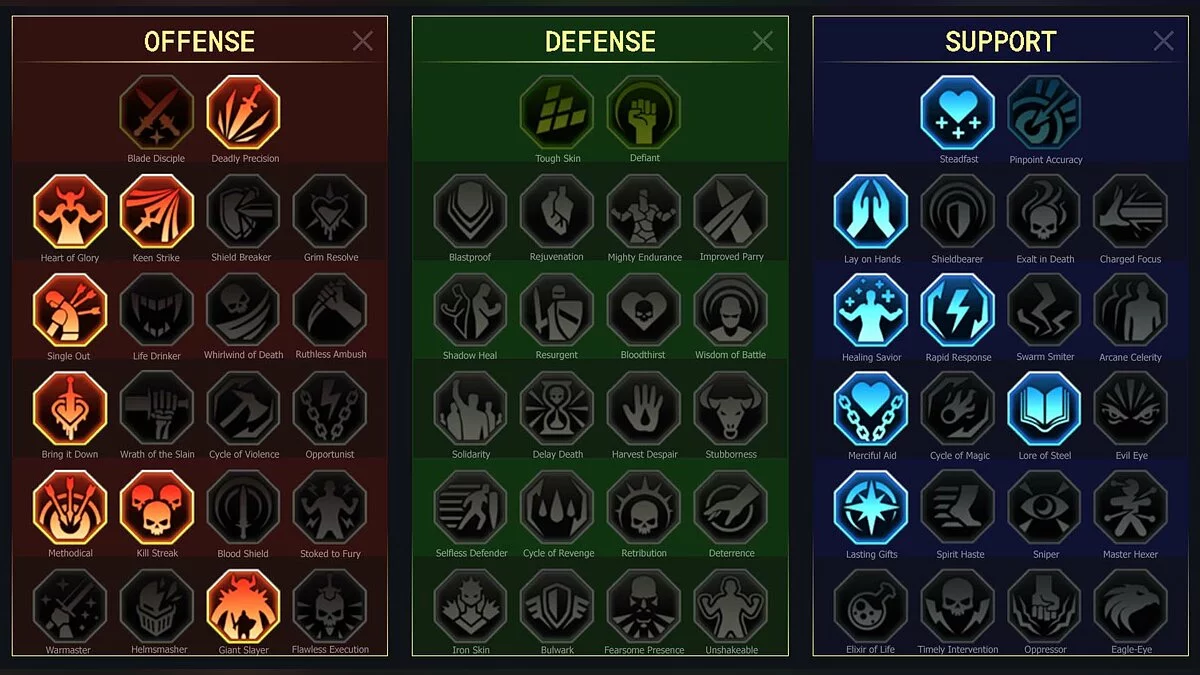The width and height of the screenshot is (1200, 675).
Task: Pick the Giant Slayer mastery icon
Action: [244, 606]
